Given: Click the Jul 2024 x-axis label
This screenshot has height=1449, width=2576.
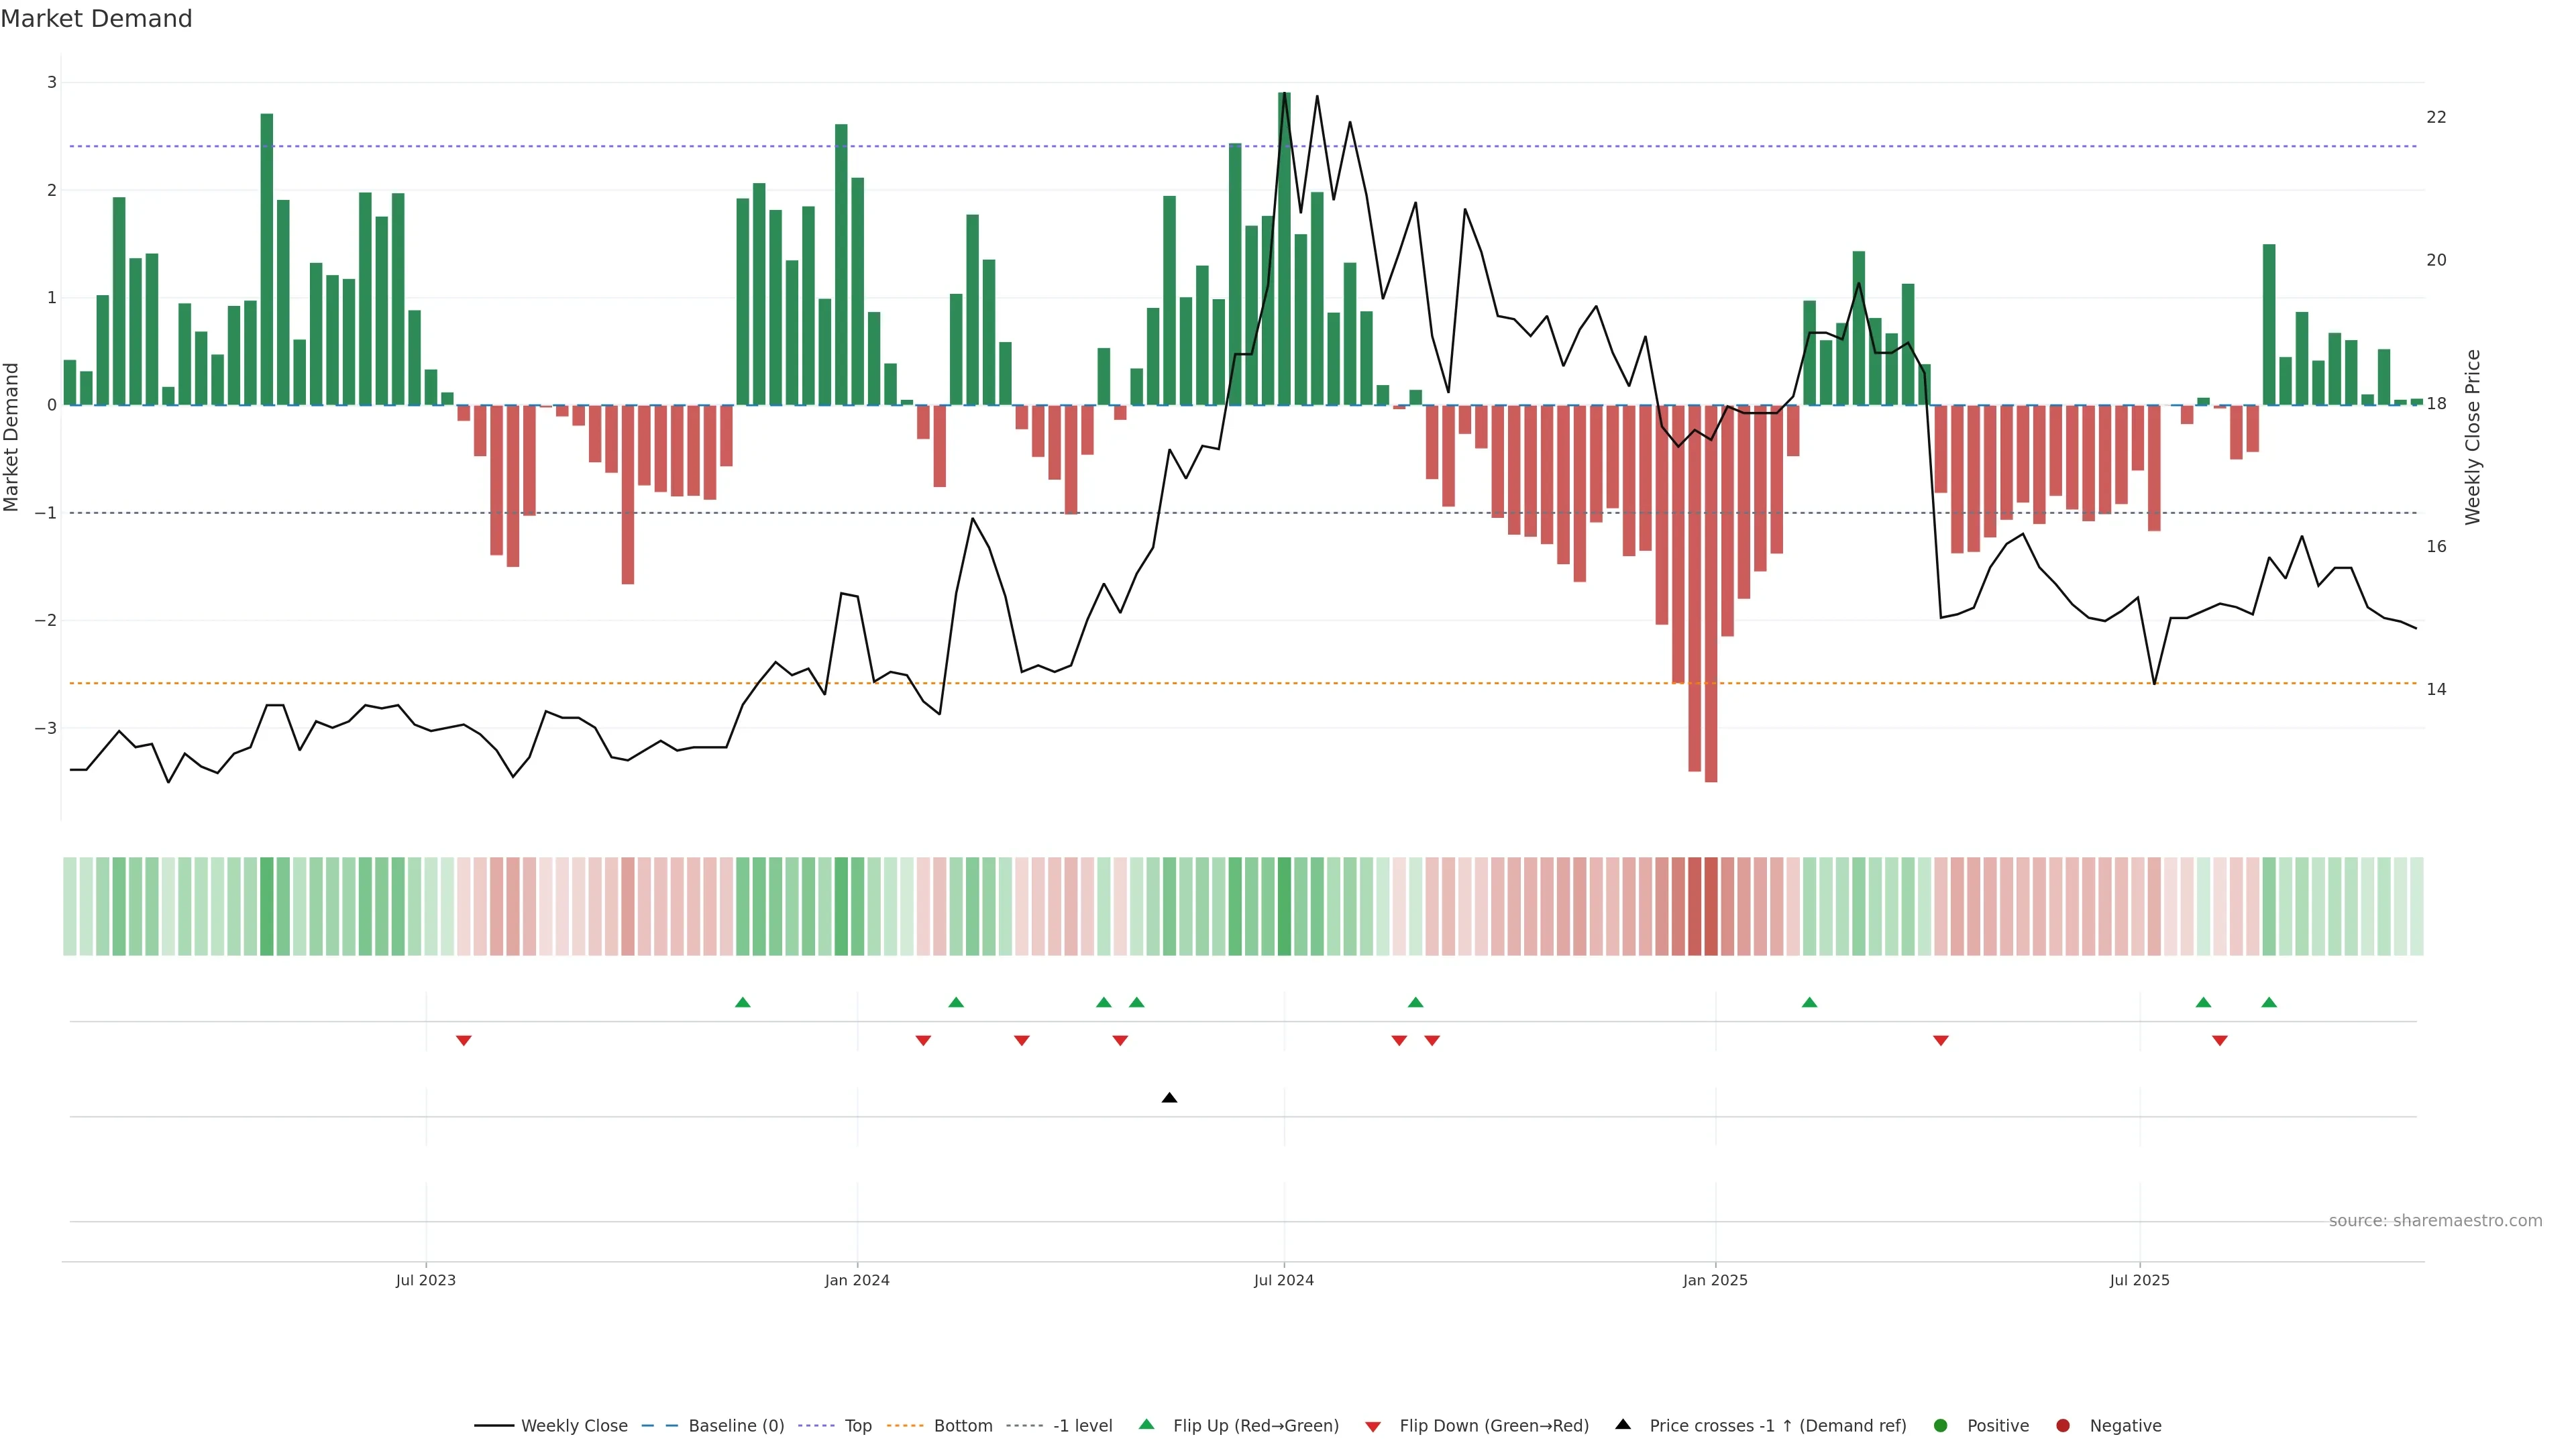Looking at the screenshot, I should click(1283, 1280).
